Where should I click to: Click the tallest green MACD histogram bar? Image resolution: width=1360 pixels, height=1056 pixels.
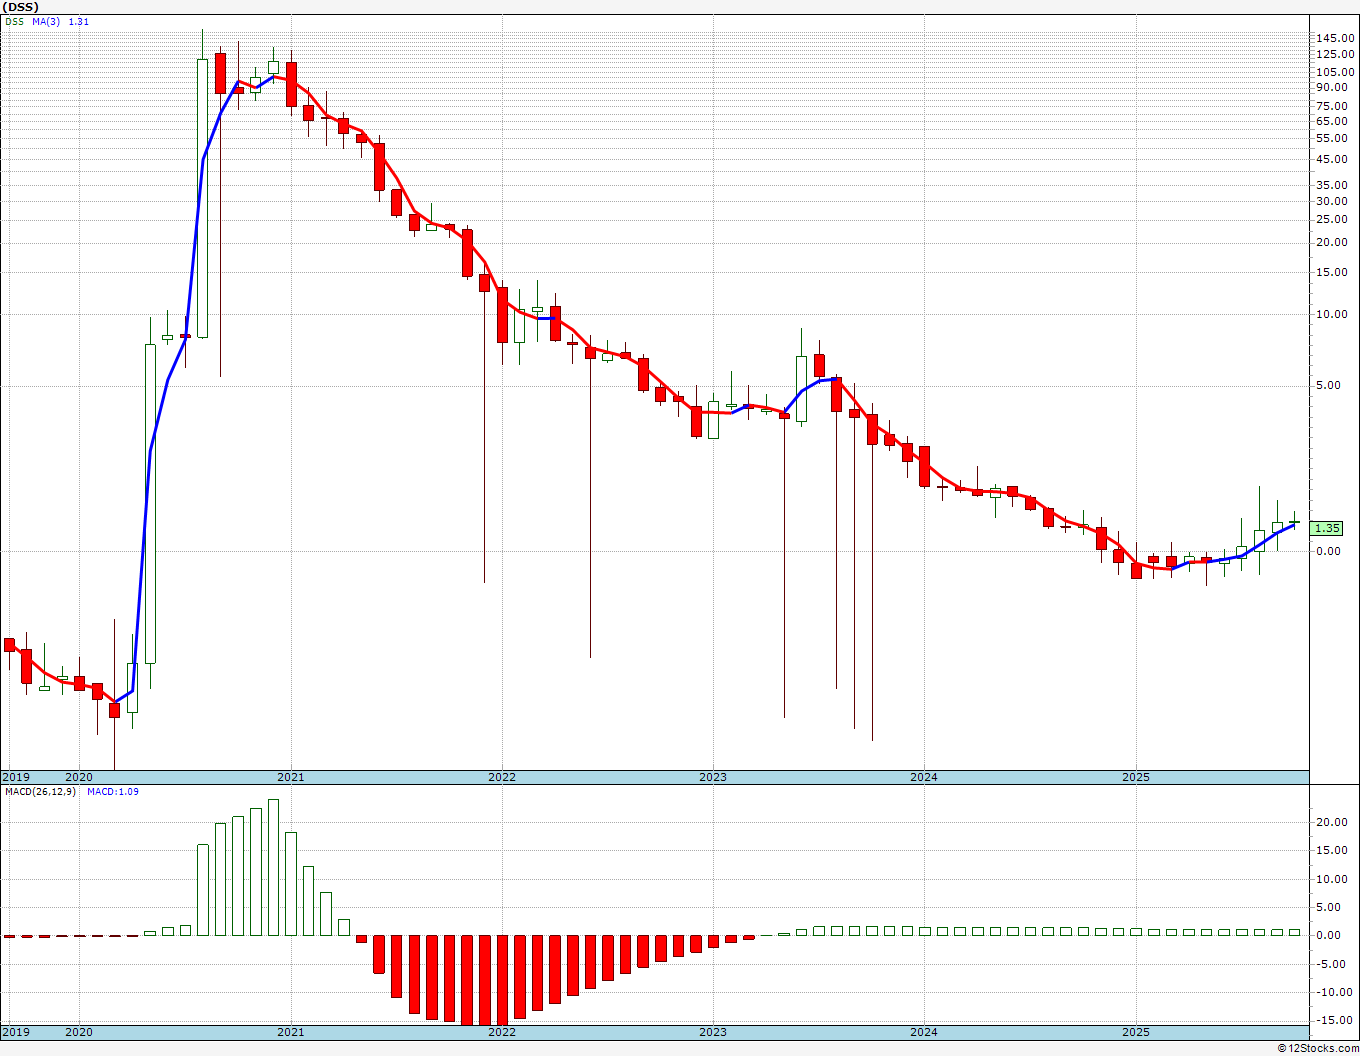274,868
